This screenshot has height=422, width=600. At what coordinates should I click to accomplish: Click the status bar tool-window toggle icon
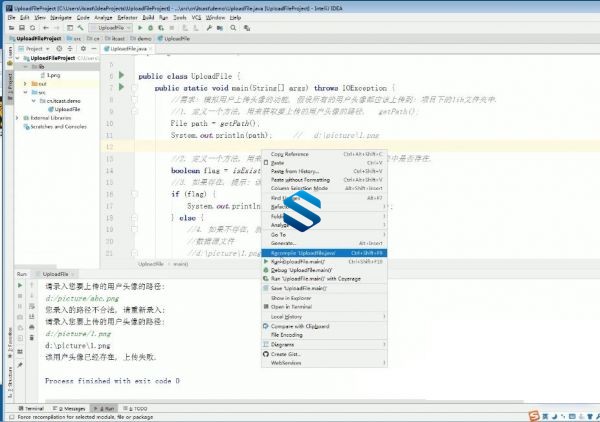coord(11,417)
